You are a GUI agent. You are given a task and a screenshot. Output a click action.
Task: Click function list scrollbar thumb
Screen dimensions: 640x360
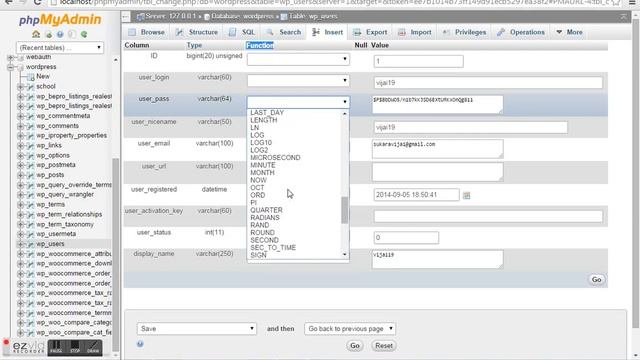[345, 210]
